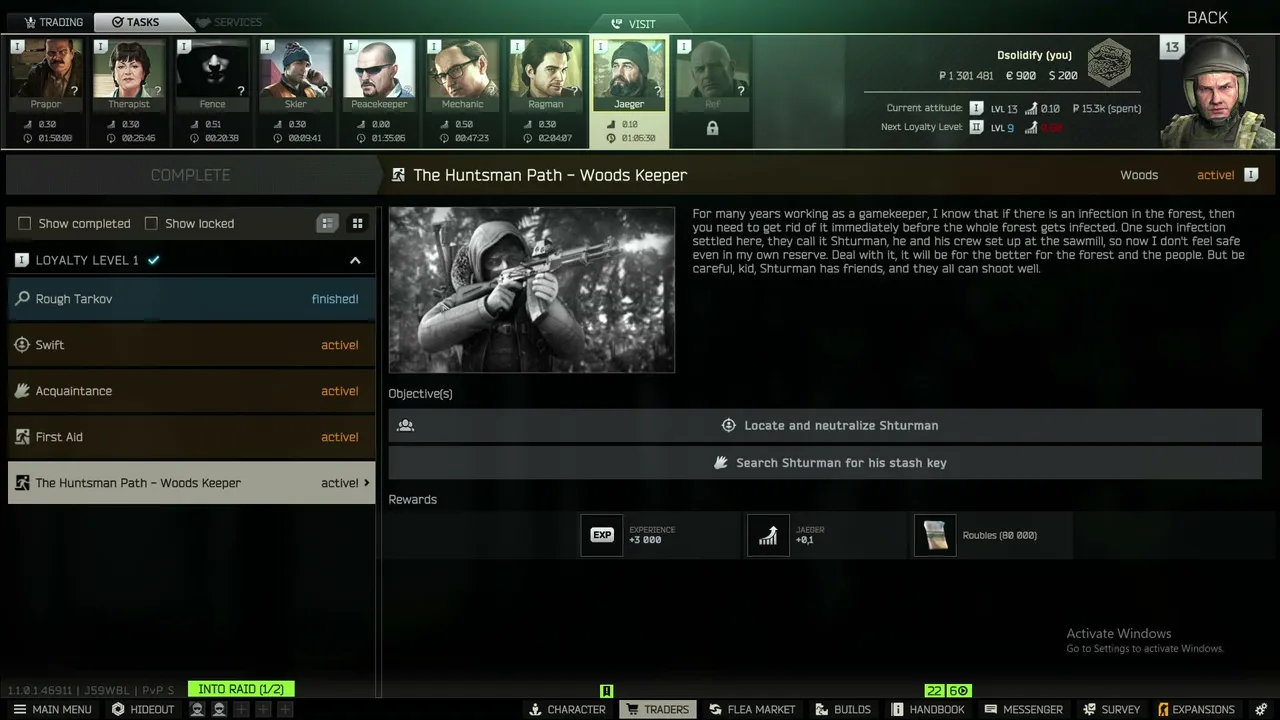Open the Character screen
This screenshot has width=1280, height=720.
coord(568,709)
